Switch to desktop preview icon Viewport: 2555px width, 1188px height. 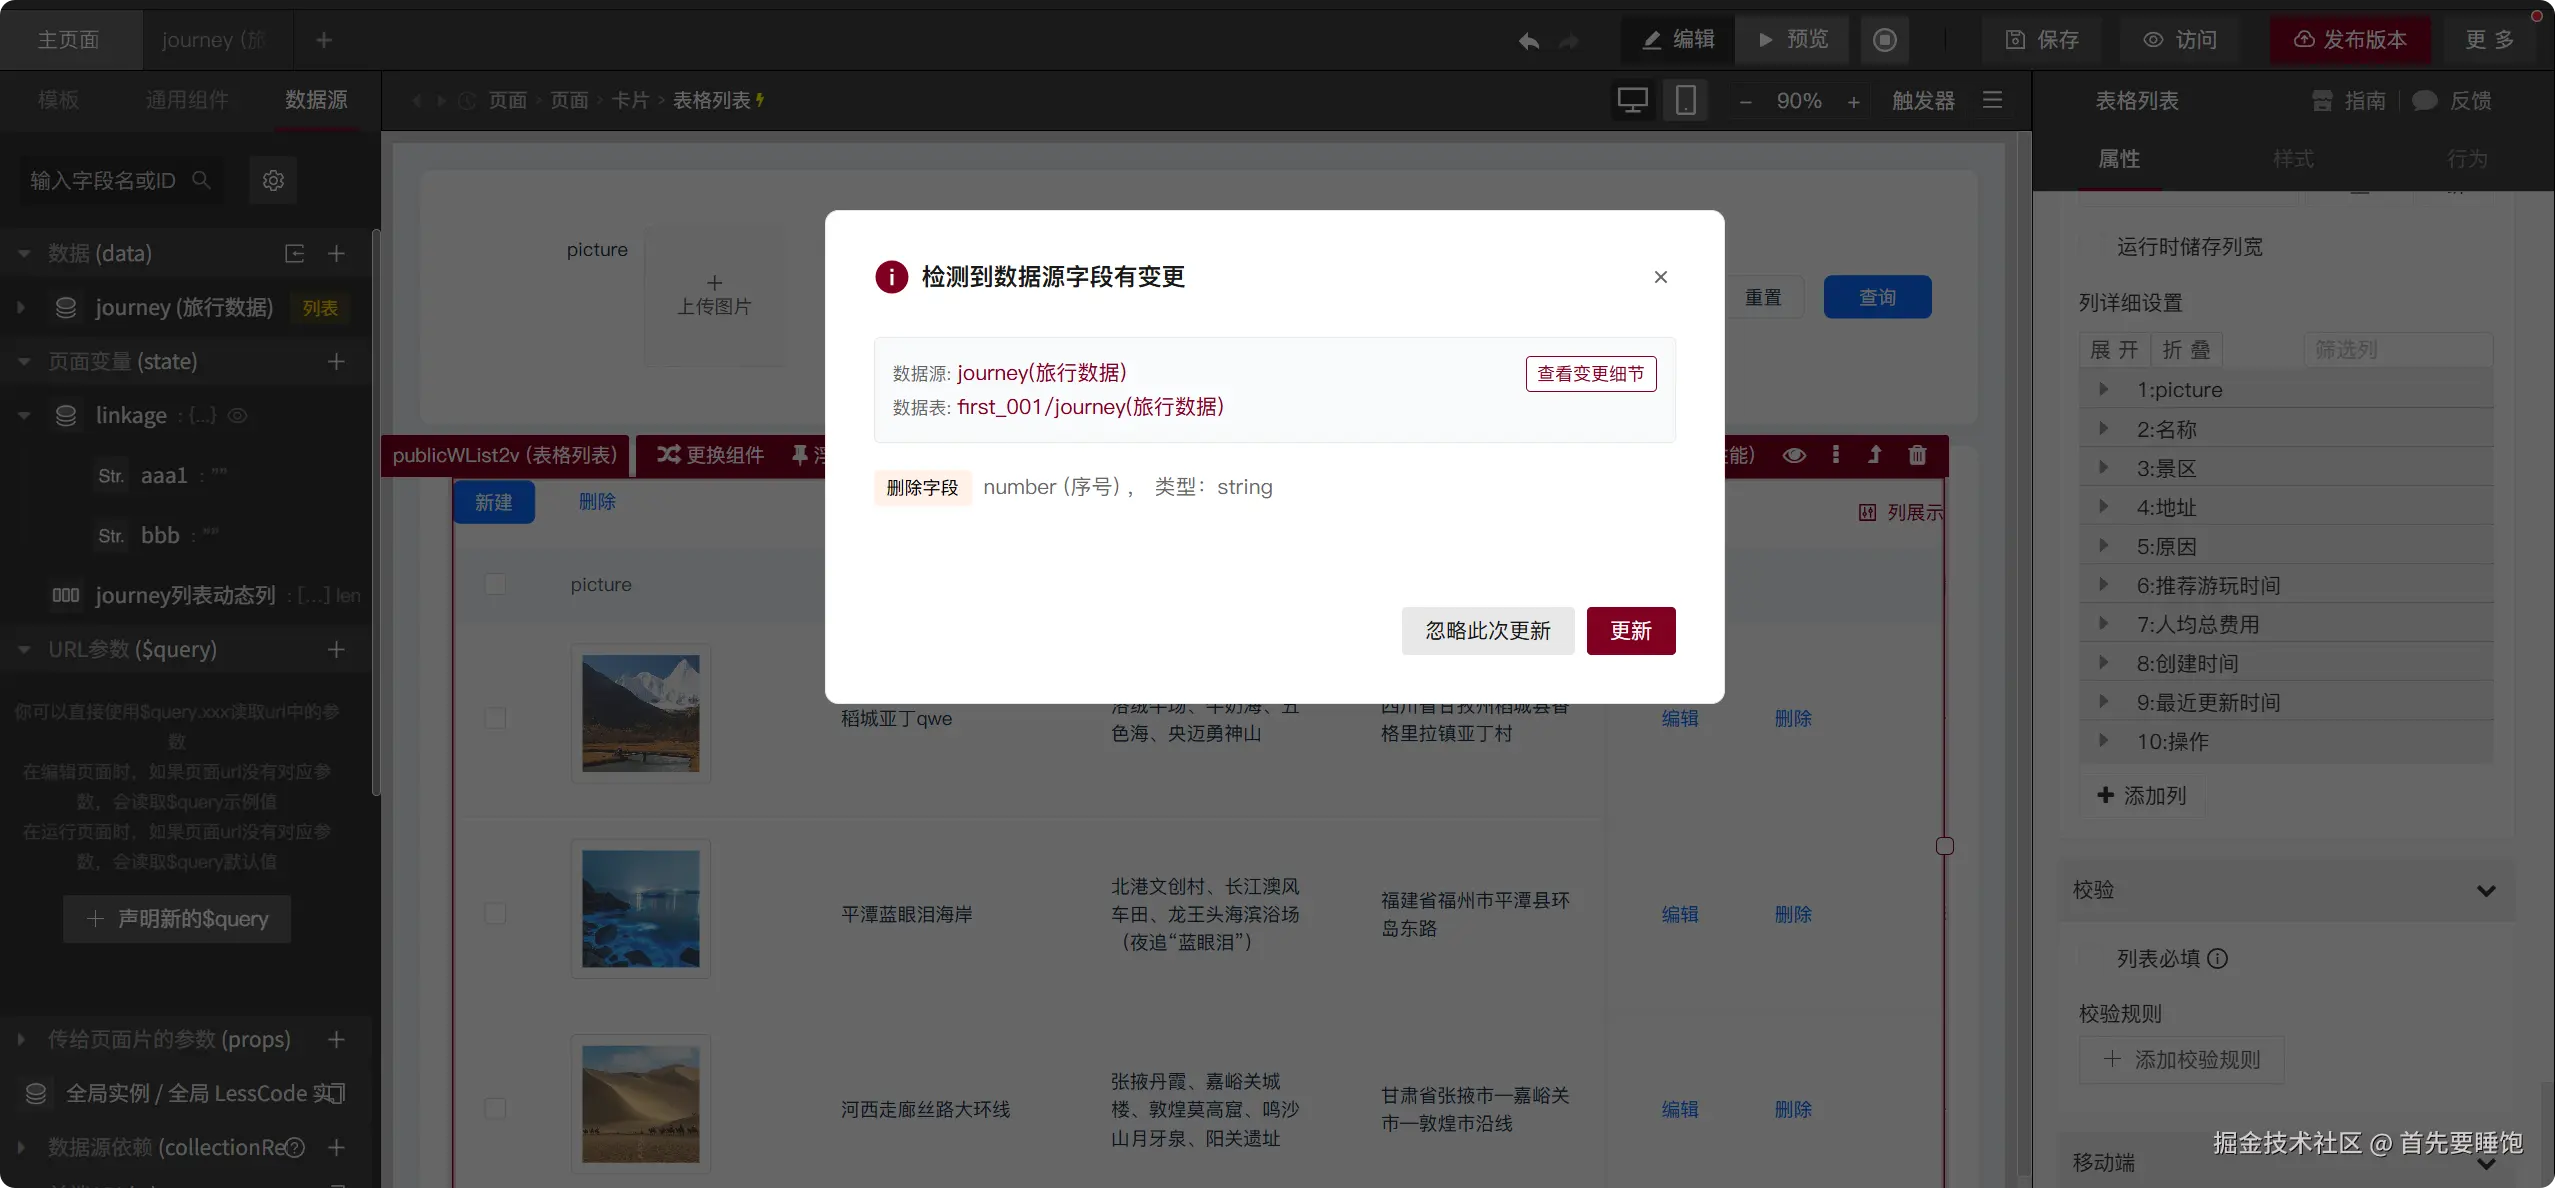coord(1632,100)
